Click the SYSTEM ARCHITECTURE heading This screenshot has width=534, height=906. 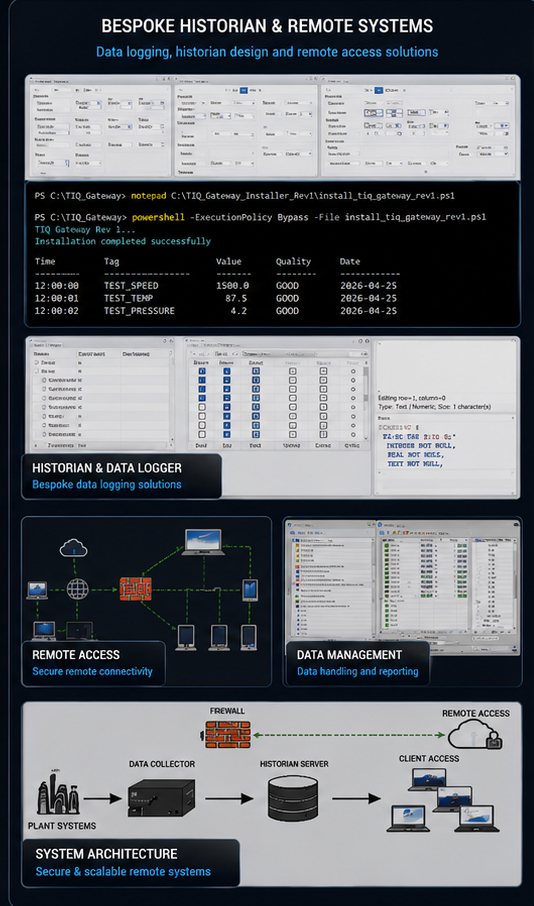click(x=106, y=853)
